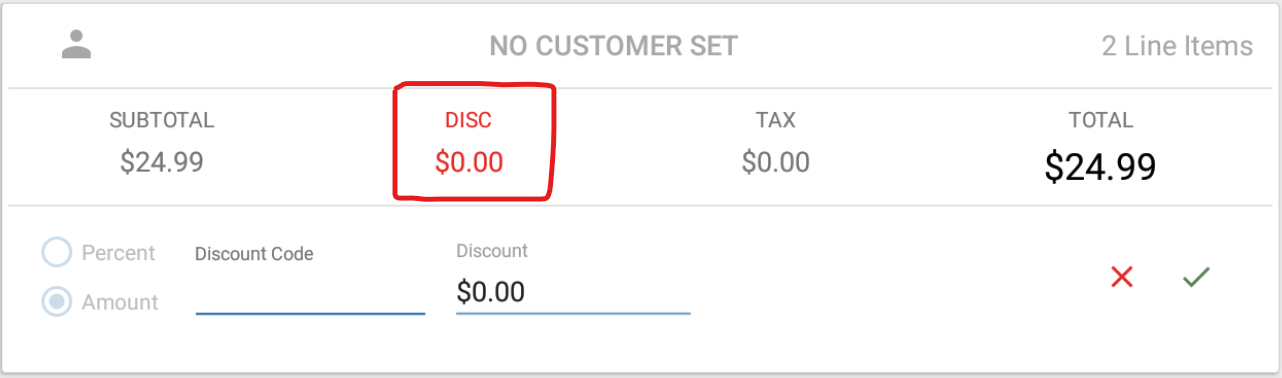
Task: Click the Amount option label
Action: tap(120, 301)
